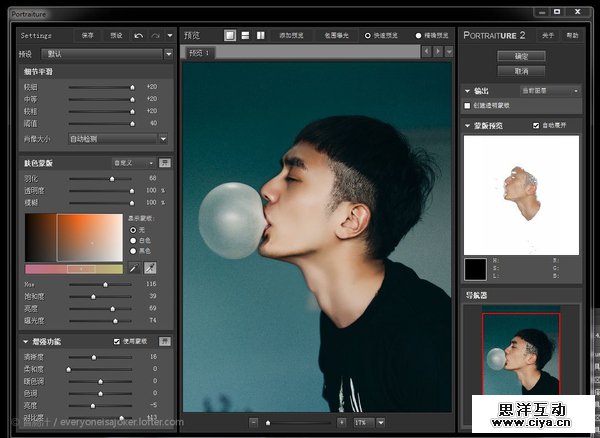This screenshot has height=438, width=600.
Task: Open the 肖像大小 dropdown (自动检测)
Action: click(115, 138)
